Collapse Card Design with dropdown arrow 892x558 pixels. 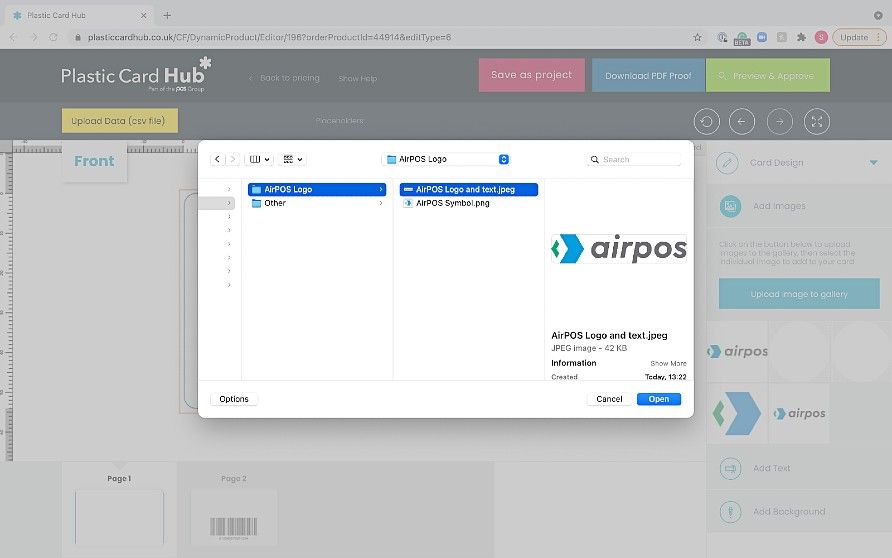point(873,163)
